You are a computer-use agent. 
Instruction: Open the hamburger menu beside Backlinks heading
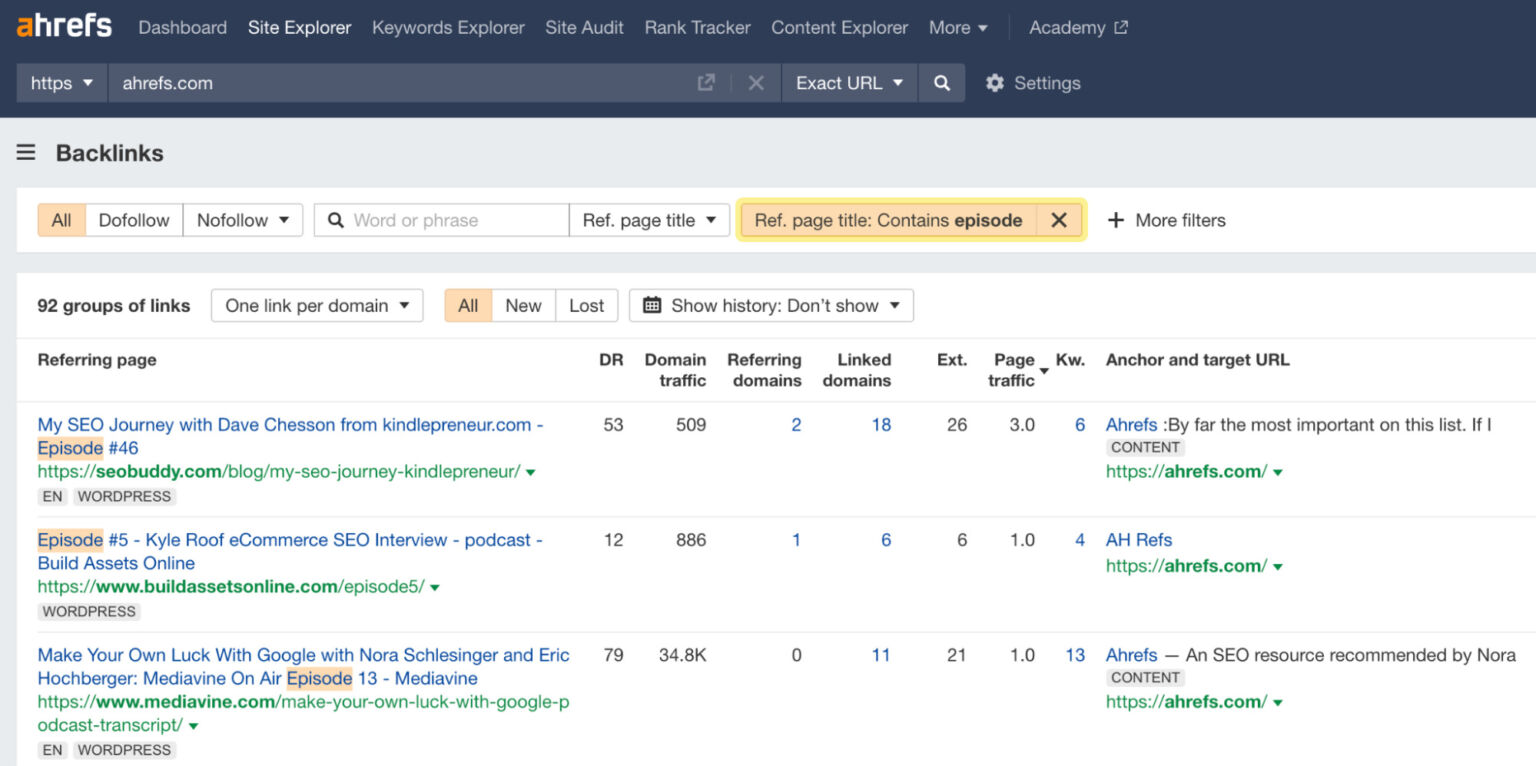25,153
